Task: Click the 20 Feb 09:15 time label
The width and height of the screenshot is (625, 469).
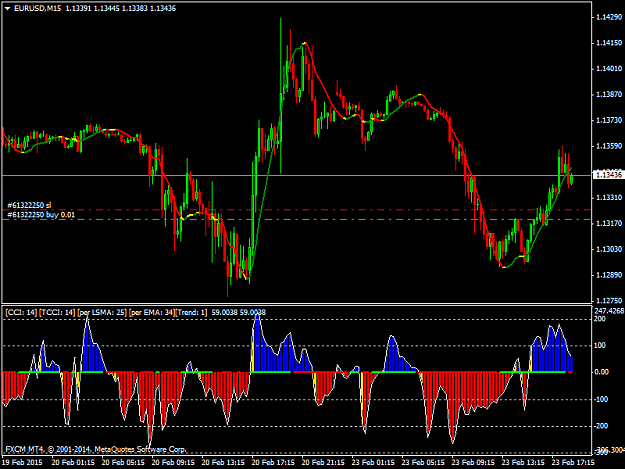Action: (173, 463)
